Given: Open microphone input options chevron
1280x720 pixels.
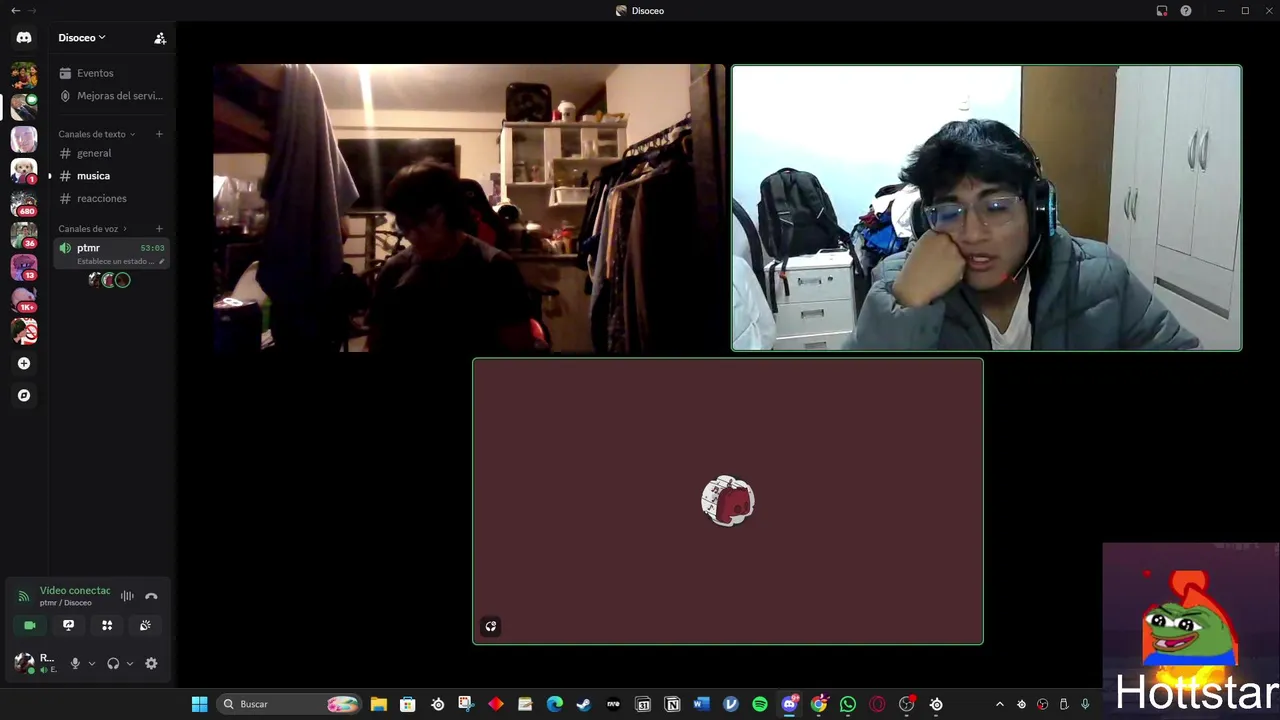Looking at the screenshot, I should pos(92,663).
